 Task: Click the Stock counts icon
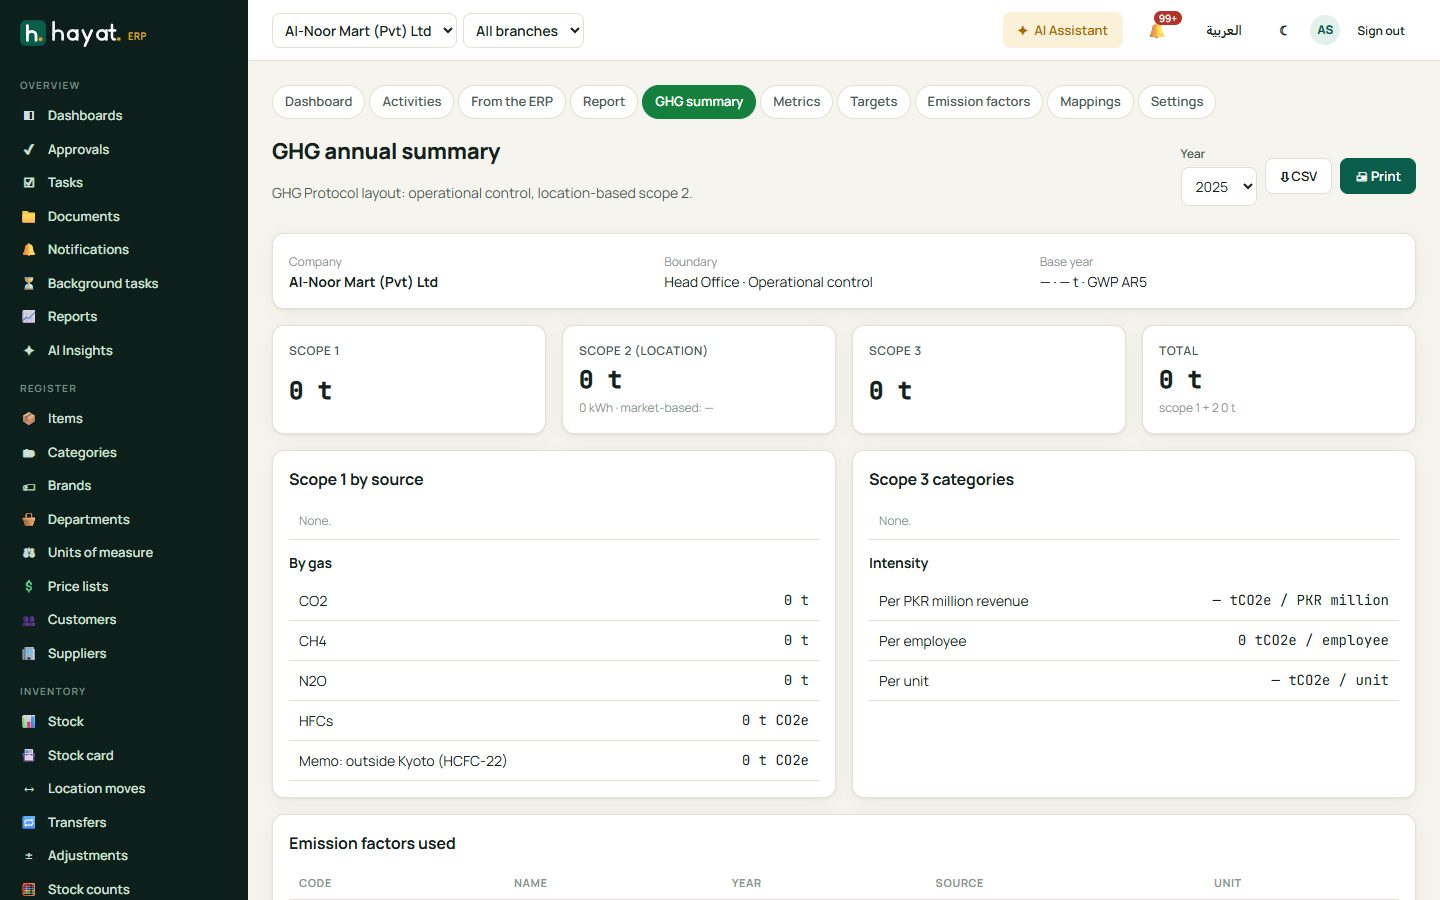coord(29,890)
